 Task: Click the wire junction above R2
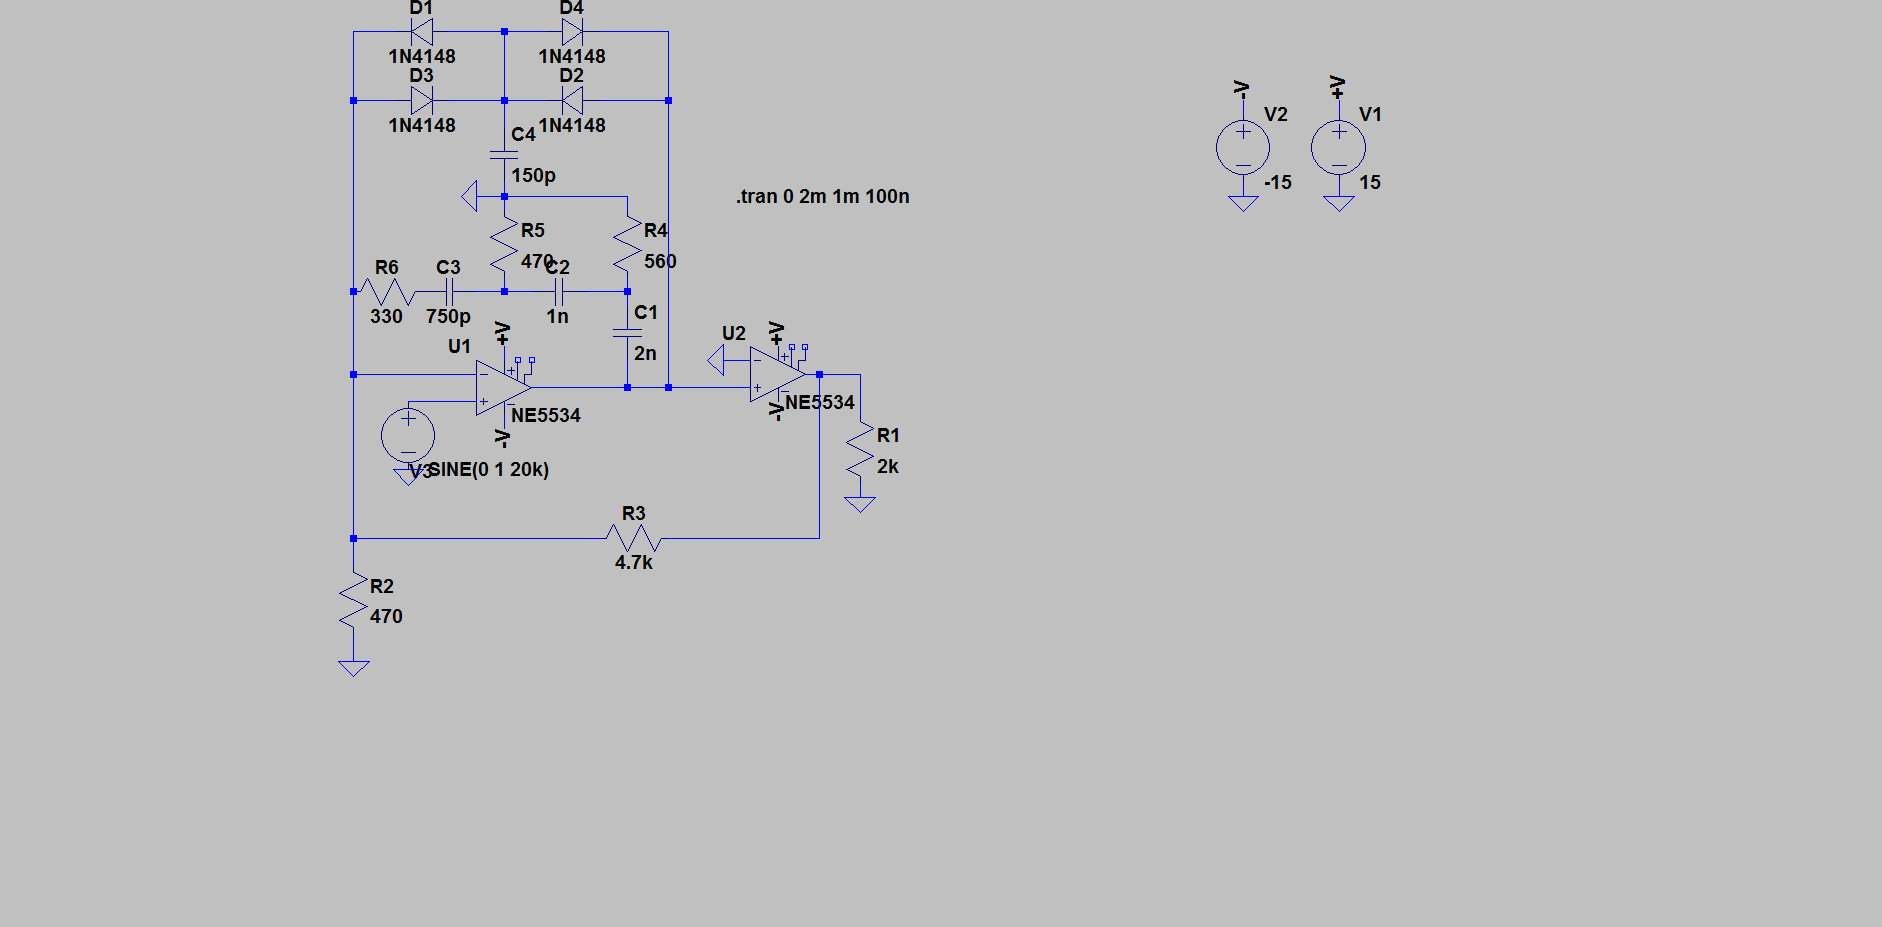353,538
